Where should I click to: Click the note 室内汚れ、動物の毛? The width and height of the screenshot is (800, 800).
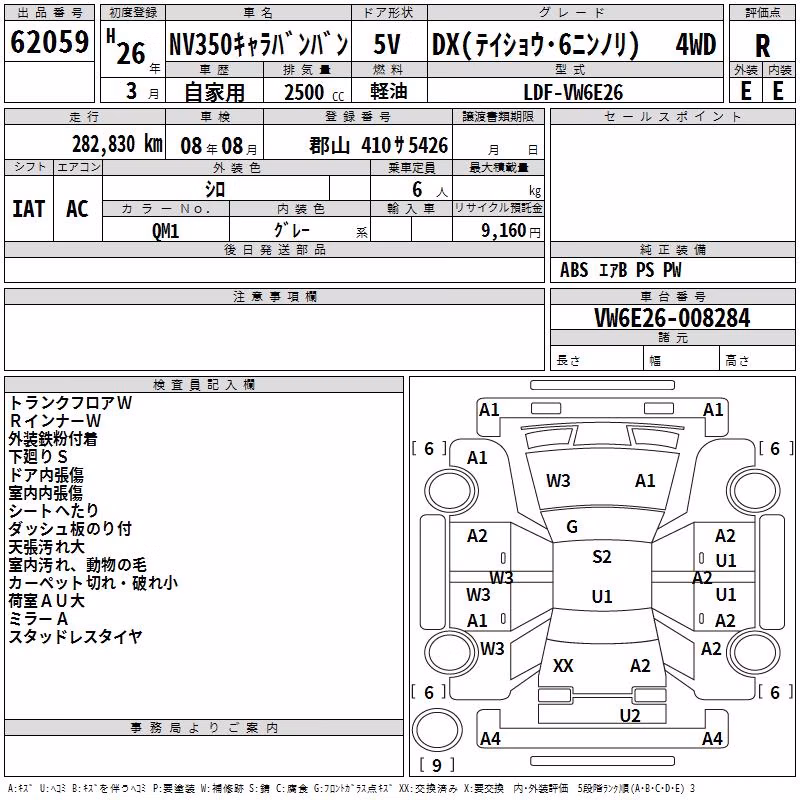78,565
